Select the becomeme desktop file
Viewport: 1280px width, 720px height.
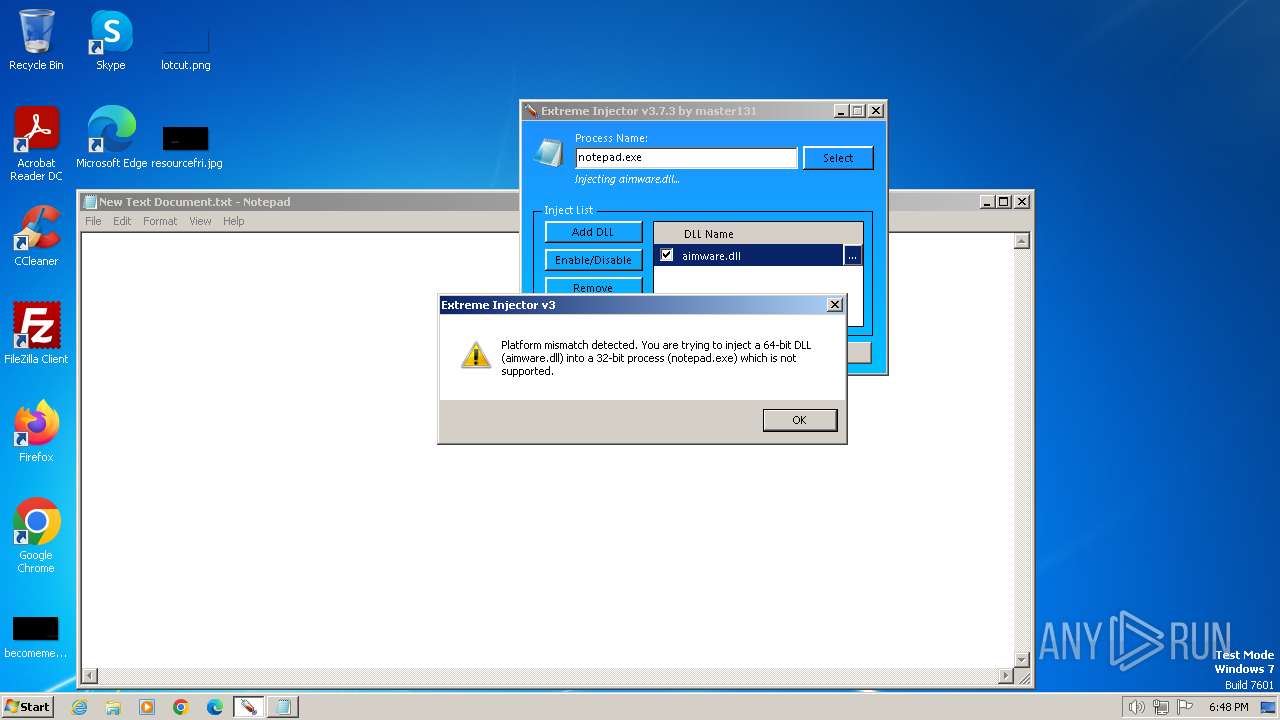pos(36,637)
